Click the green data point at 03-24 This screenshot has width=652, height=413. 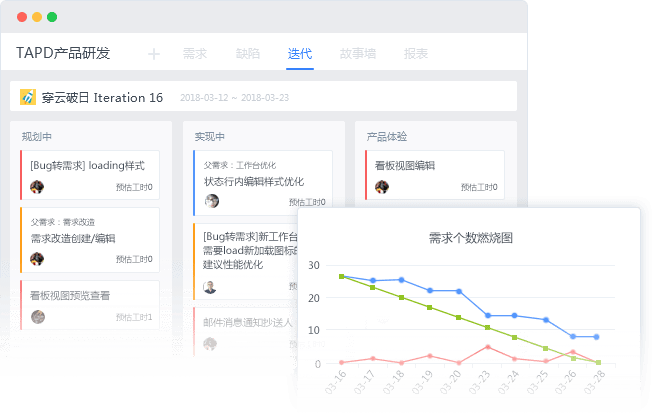(514, 337)
